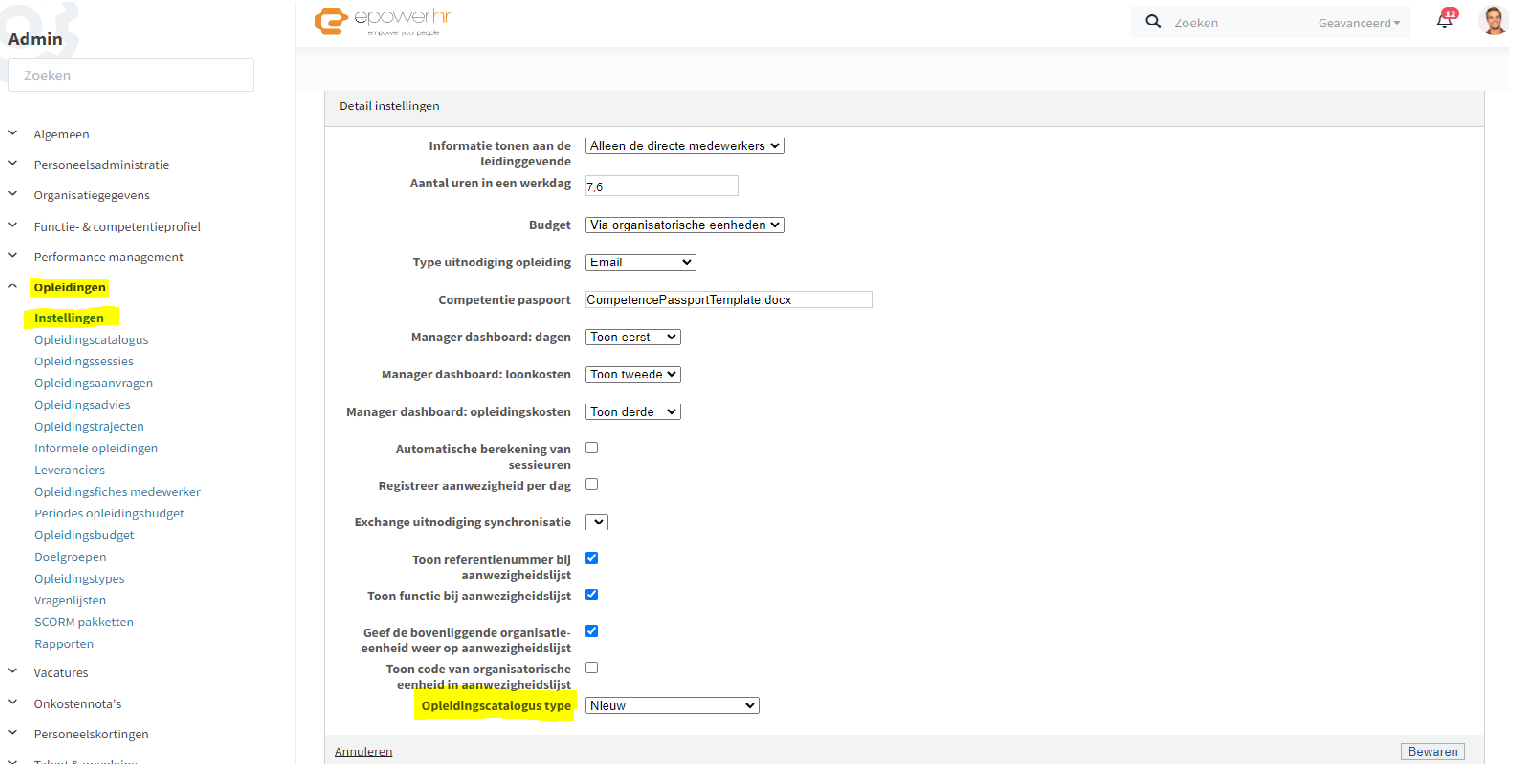This screenshot has height=764, width=1522.
Task: Open Leveranciers menu item
Action: (69, 470)
